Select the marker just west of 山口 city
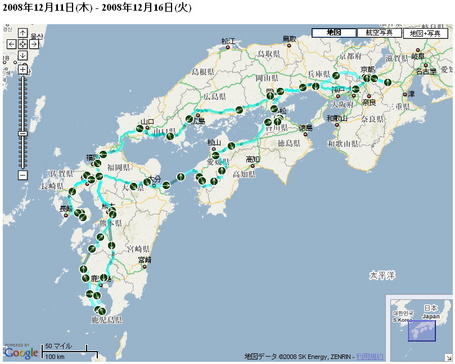Viewport: 455px width, 364px height. coord(139,129)
